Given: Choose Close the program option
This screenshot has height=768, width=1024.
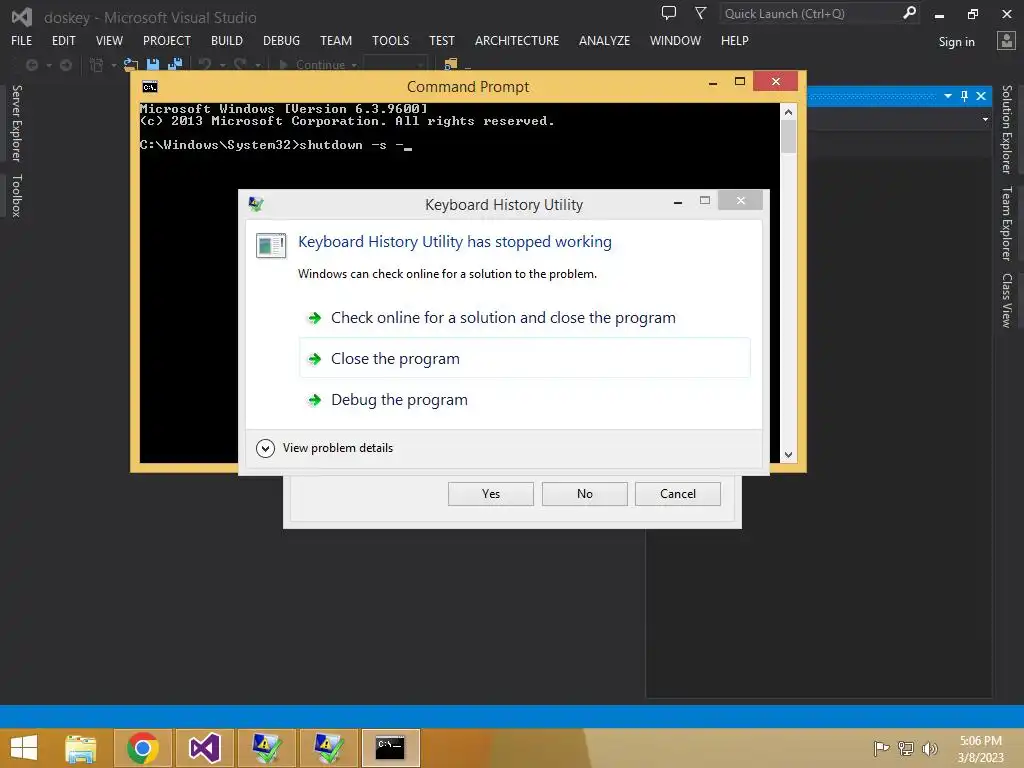Looking at the screenshot, I should click(x=524, y=358).
